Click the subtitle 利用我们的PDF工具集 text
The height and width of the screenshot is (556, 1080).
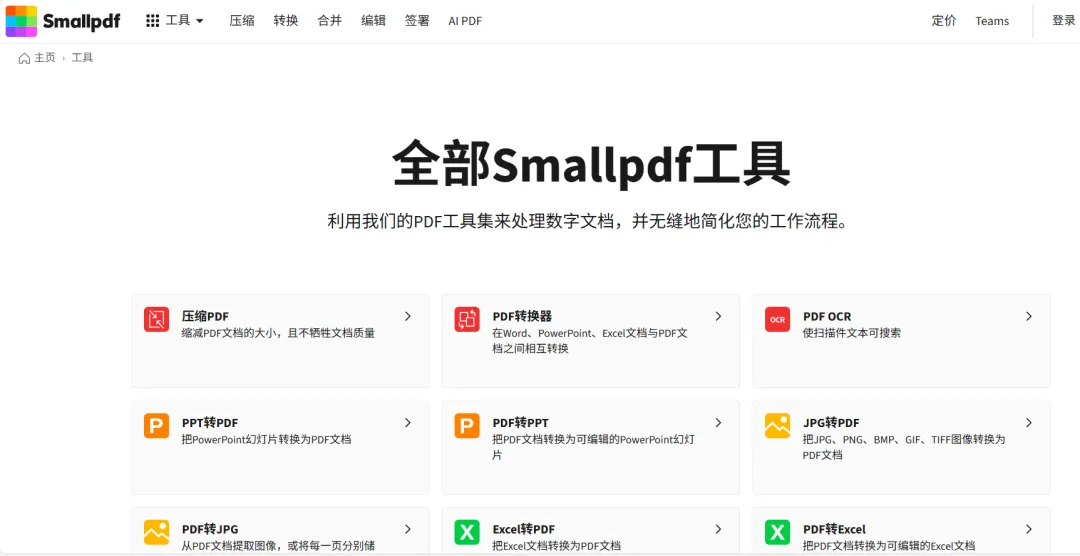point(587,222)
